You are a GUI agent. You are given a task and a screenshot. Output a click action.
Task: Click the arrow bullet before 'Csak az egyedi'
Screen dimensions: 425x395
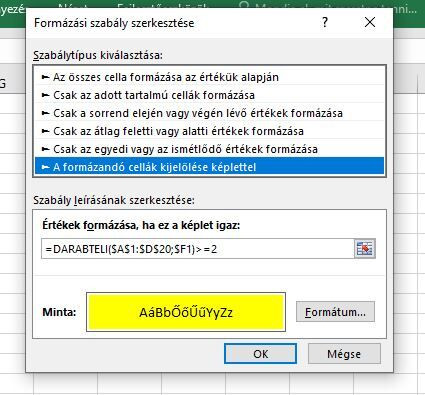click(45, 149)
